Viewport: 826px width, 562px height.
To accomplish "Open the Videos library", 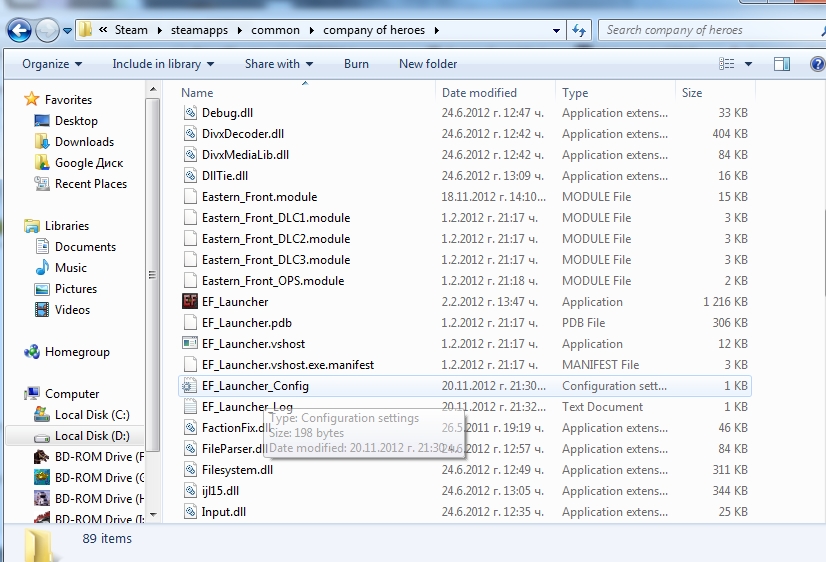I will pyautogui.click(x=72, y=310).
